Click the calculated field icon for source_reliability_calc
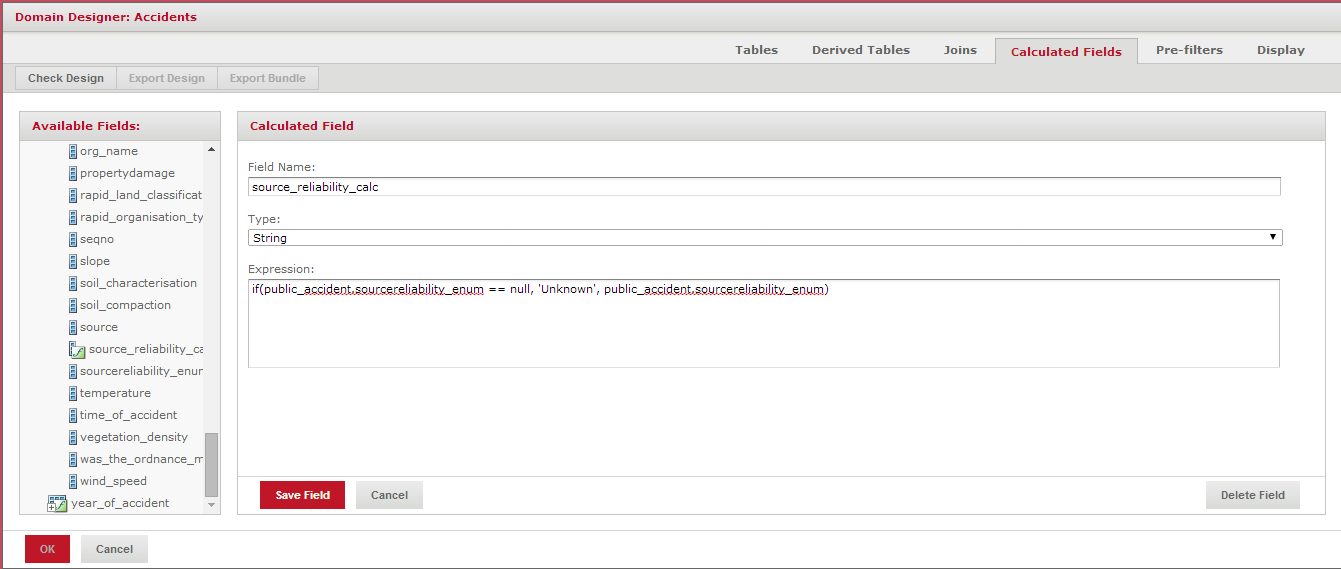 click(77, 349)
